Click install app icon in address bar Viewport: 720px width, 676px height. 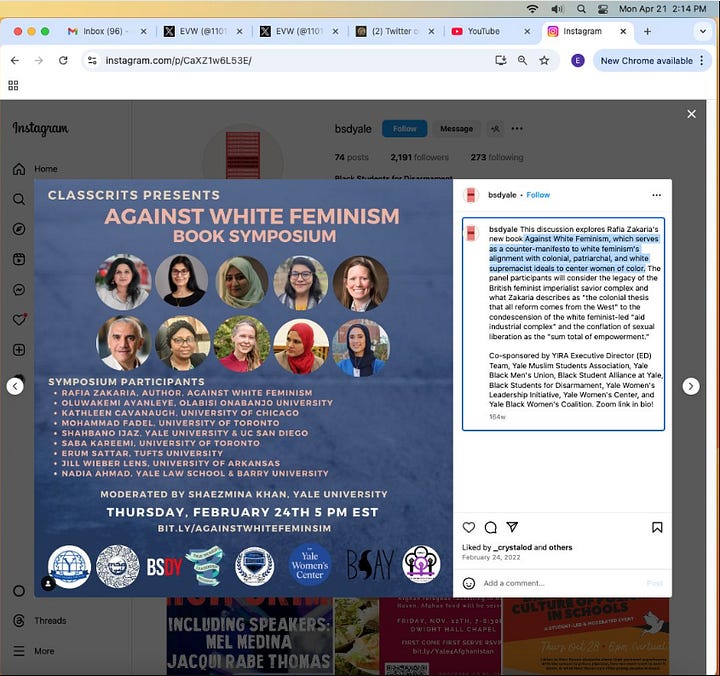pyautogui.click(x=501, y=60)
